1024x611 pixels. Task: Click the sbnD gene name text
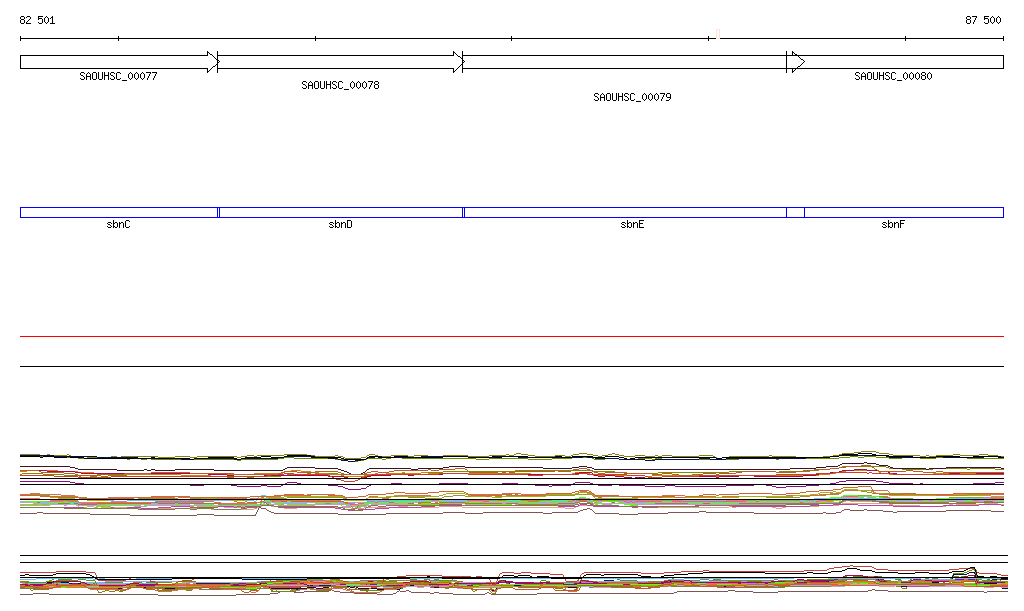[x=340, y=225]
